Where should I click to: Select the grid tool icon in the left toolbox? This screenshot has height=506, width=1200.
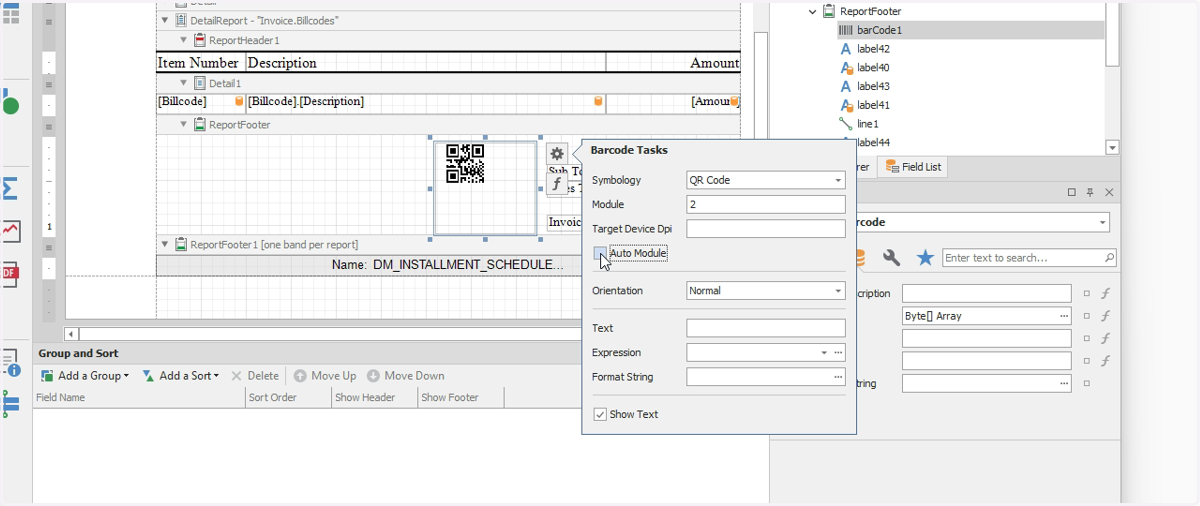(x=10, y=15)
